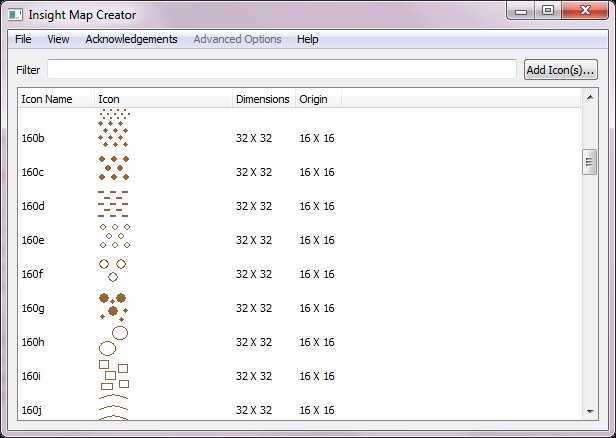Click inside the Filter text field
This screenshot has height=438, width=616.
pos(281,70)
